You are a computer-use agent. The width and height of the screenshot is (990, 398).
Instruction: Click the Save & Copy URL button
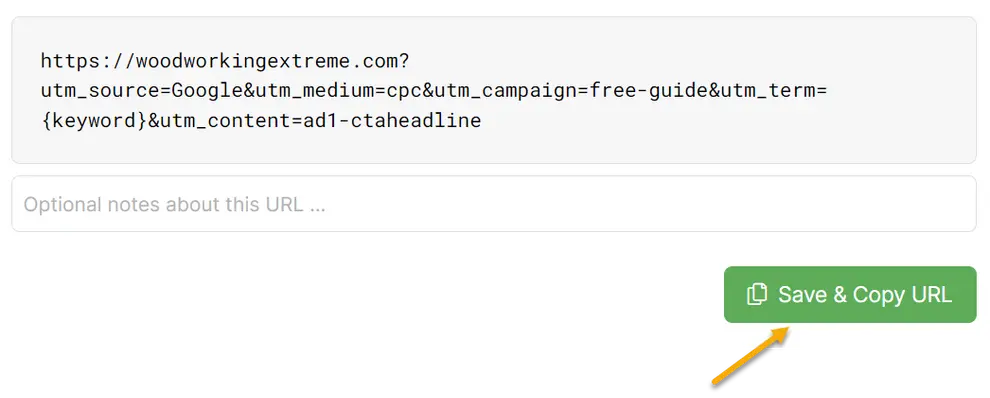point(850,294)
